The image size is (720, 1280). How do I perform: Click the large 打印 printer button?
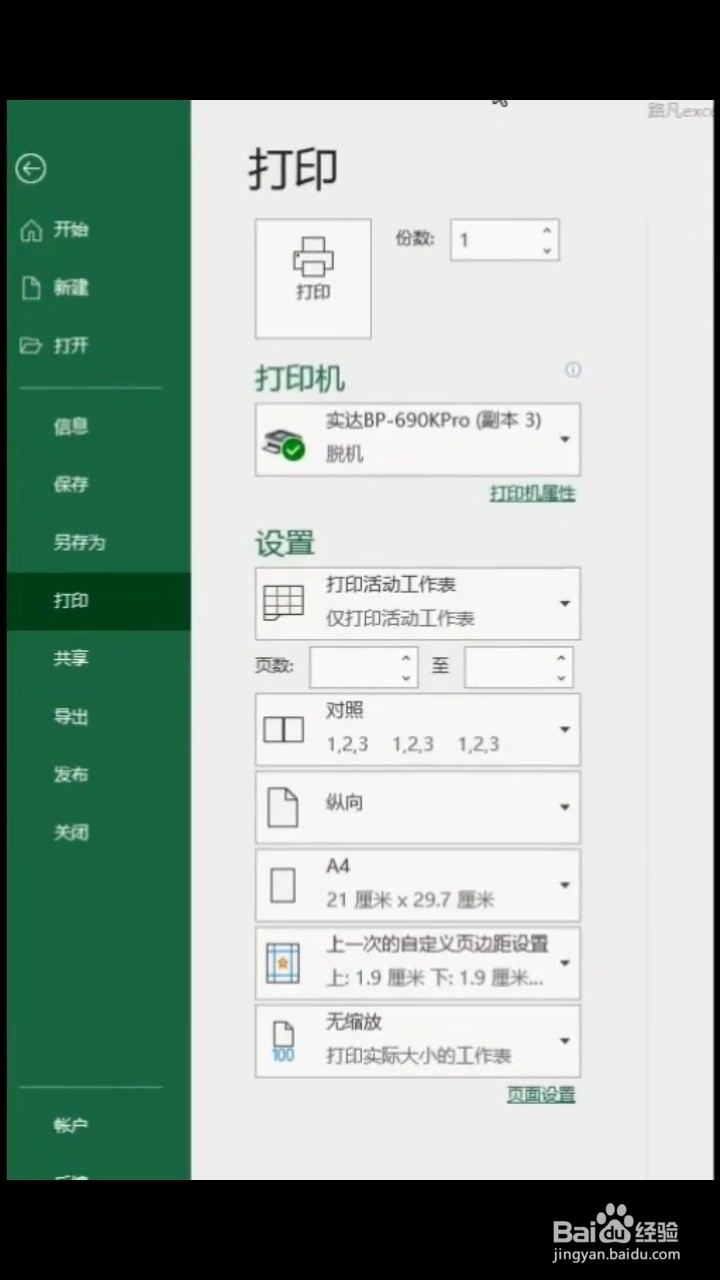[313, 279]
